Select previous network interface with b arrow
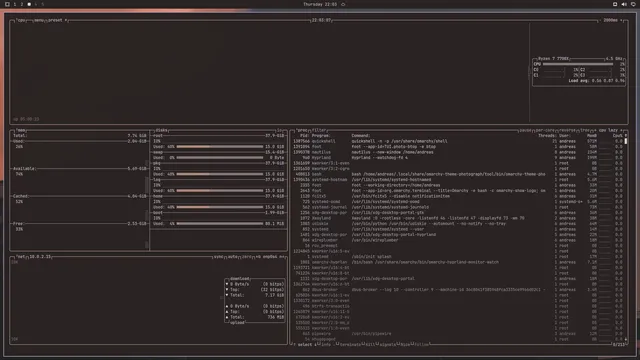Screen dimensions: 640x360 pos(258,257)
